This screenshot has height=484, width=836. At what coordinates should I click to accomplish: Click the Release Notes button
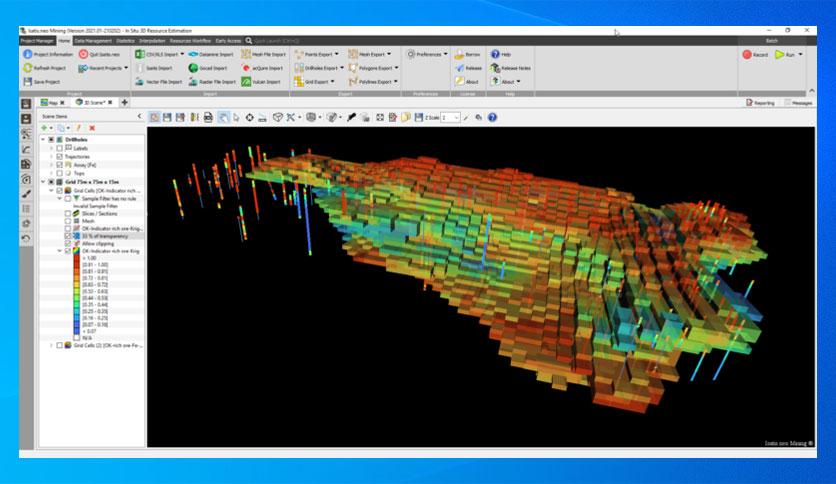[510, 68]
